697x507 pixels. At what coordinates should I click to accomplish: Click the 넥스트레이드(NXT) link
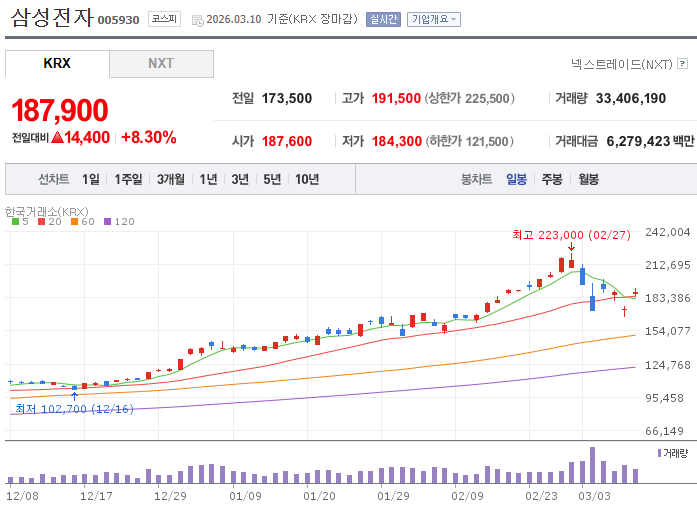[x=621, y=64]
